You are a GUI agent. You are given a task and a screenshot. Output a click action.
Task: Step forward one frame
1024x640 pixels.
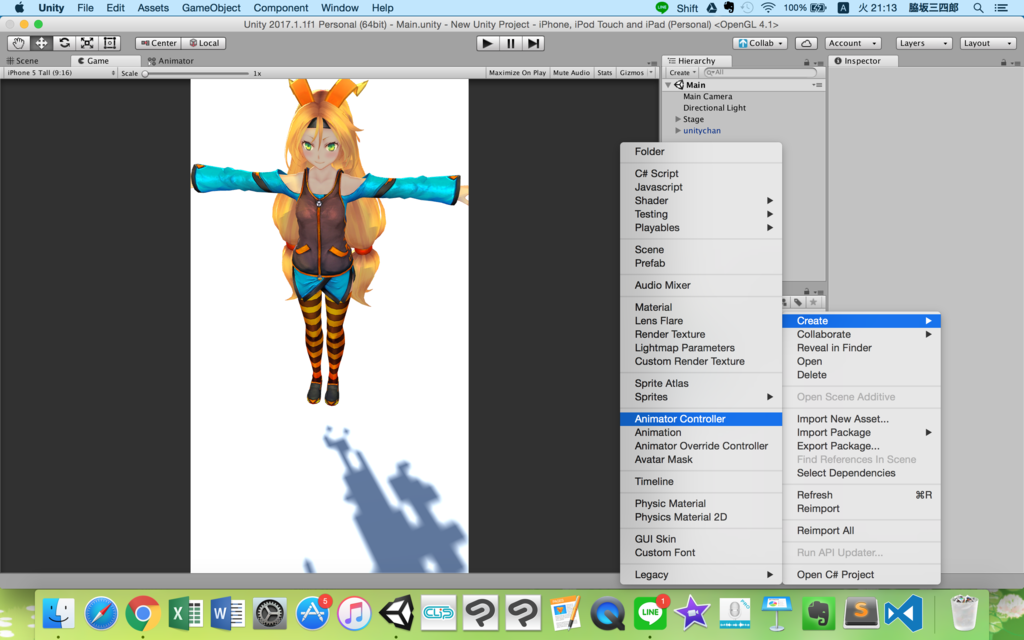[534, 43]
